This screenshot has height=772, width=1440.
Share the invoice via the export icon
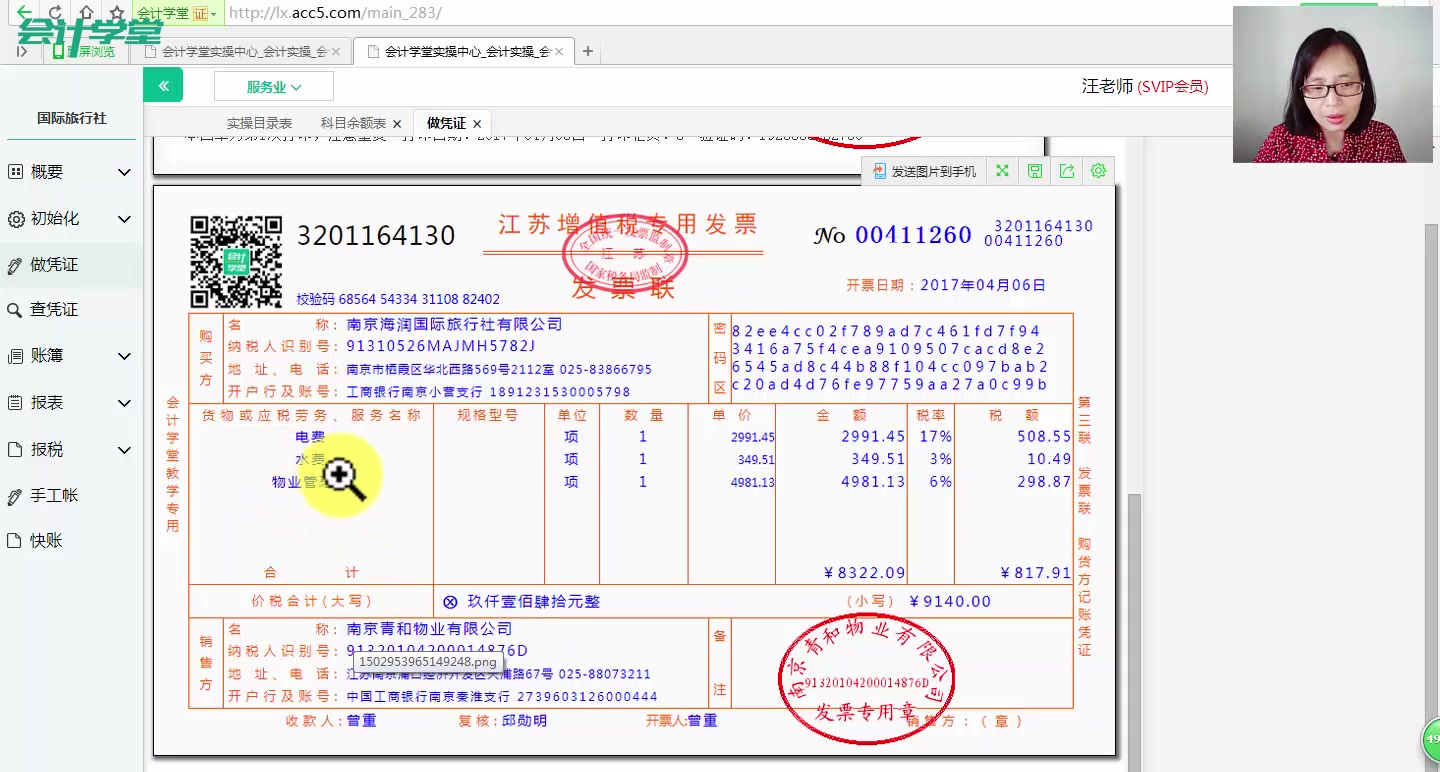pyautogui.click(x=1066, y=171)
